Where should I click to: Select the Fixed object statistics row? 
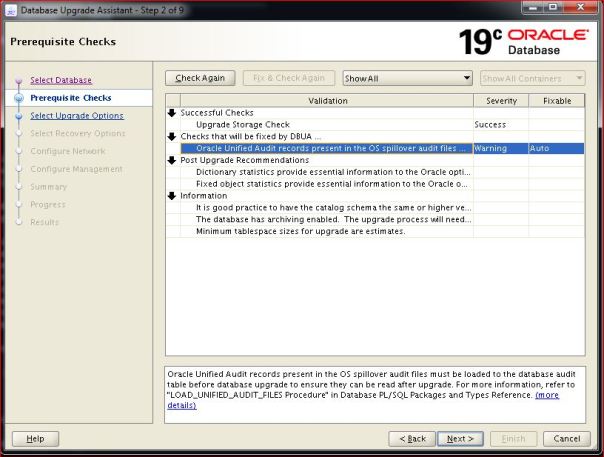pyautogui.click(x=330, y=184)
